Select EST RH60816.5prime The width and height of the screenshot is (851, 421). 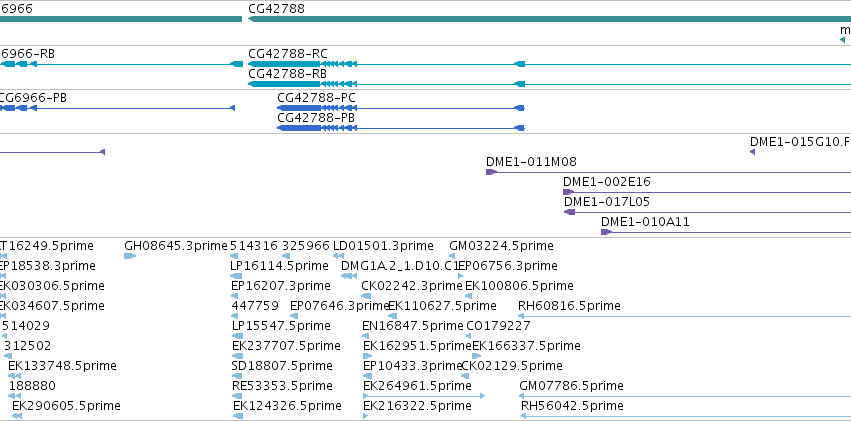pyautogui.click(x=569, y=306)
